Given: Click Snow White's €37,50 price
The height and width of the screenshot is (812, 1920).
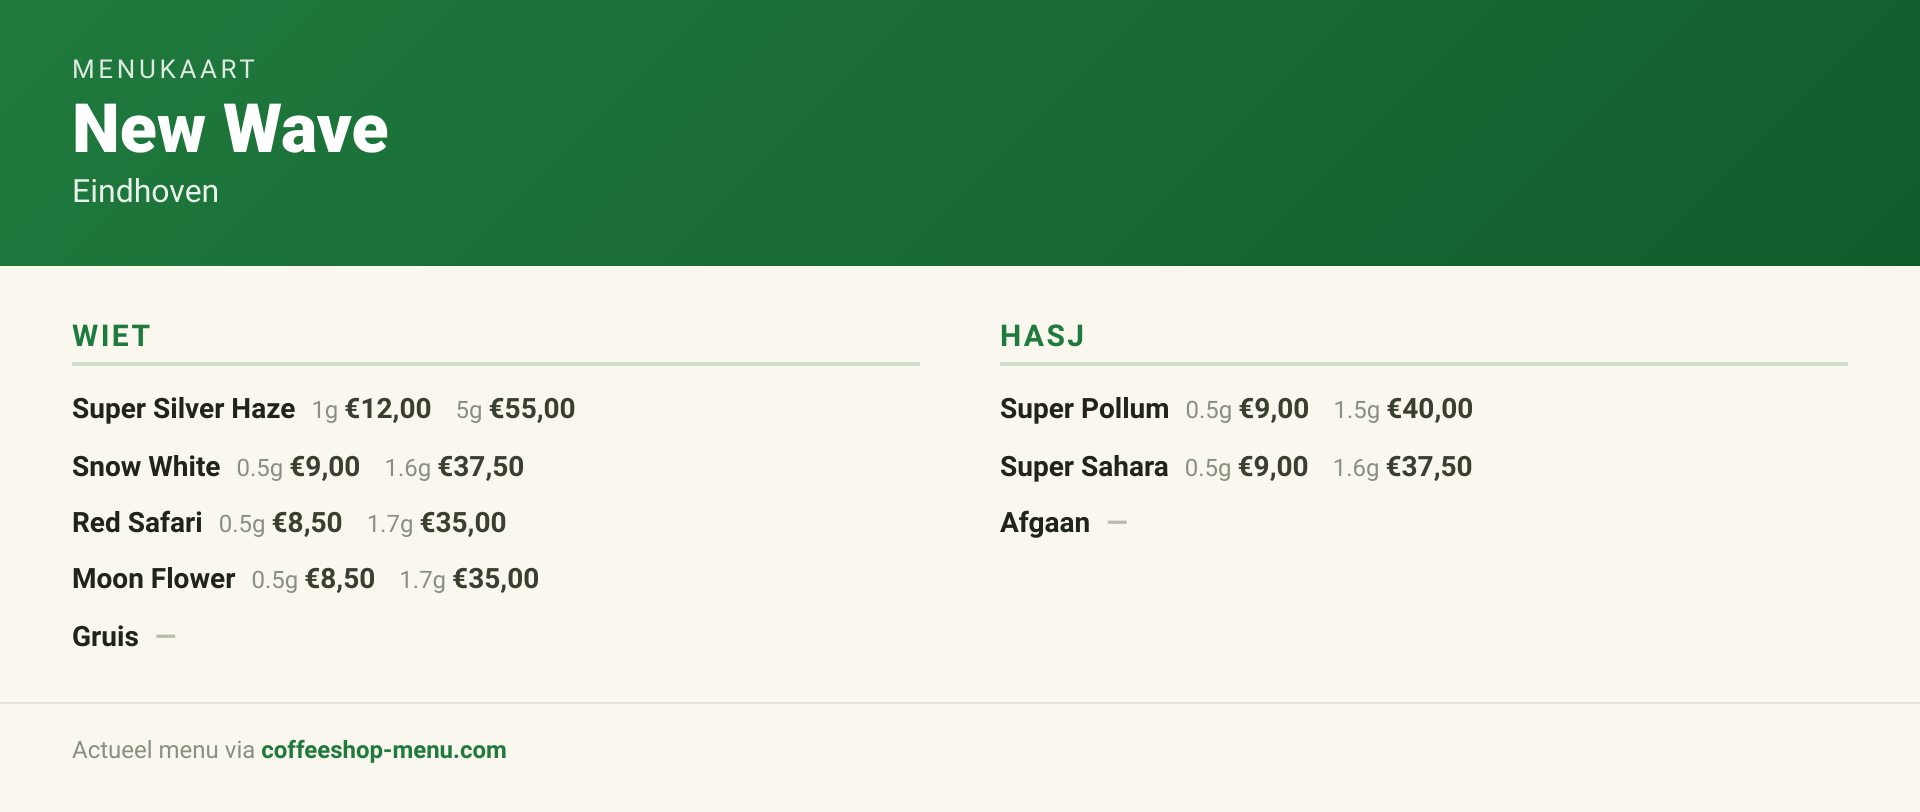Looking at the screenshot, I should pyautogui.click(x=481, y=467).
